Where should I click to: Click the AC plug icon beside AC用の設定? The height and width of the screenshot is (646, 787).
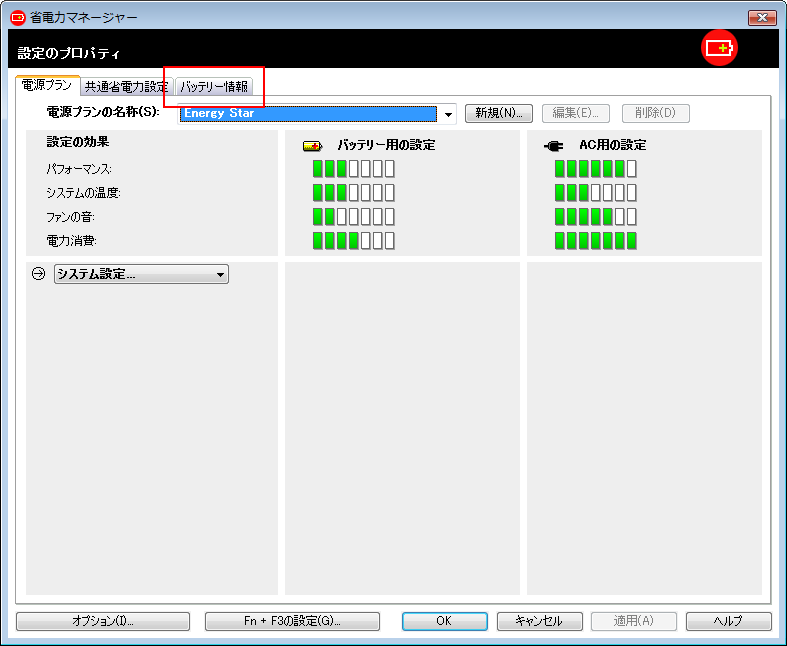tap(554, 146)
